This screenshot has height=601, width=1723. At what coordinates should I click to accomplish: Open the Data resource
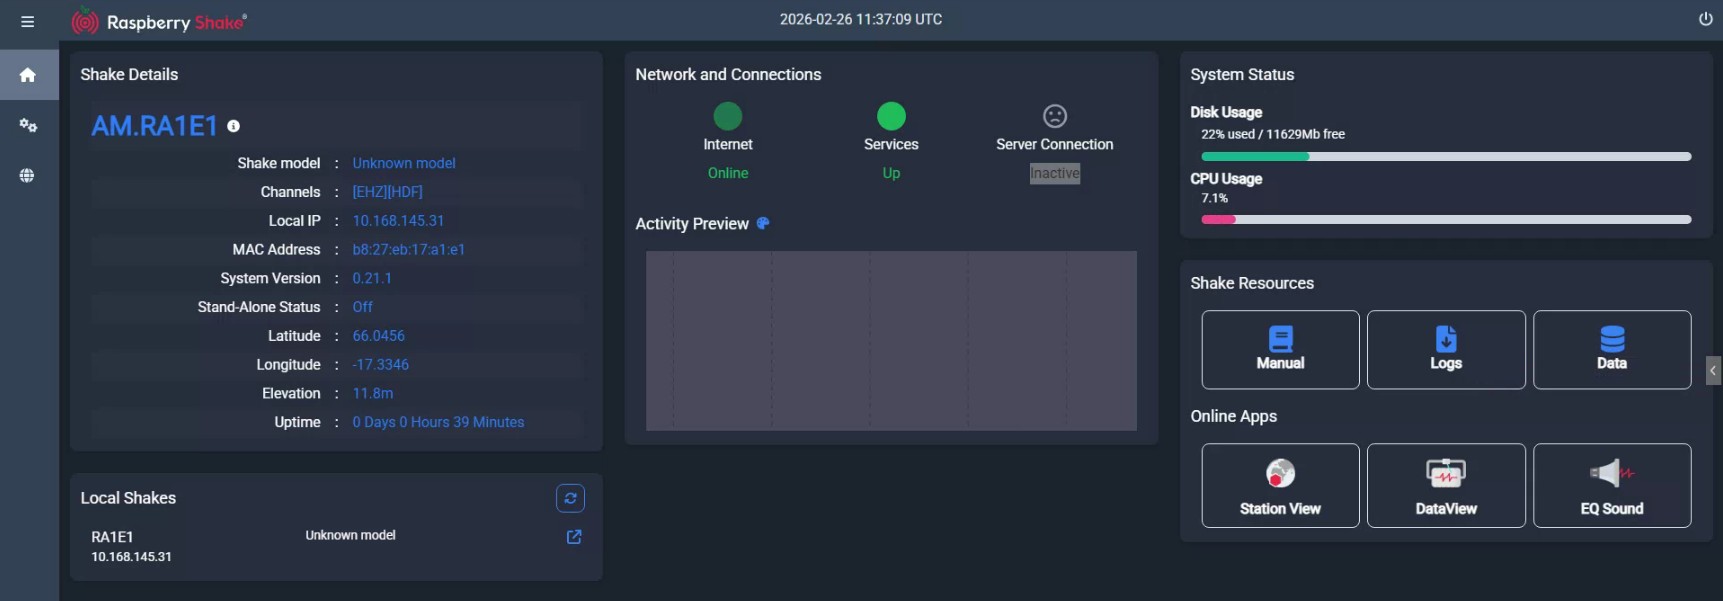click(1611, 349)
